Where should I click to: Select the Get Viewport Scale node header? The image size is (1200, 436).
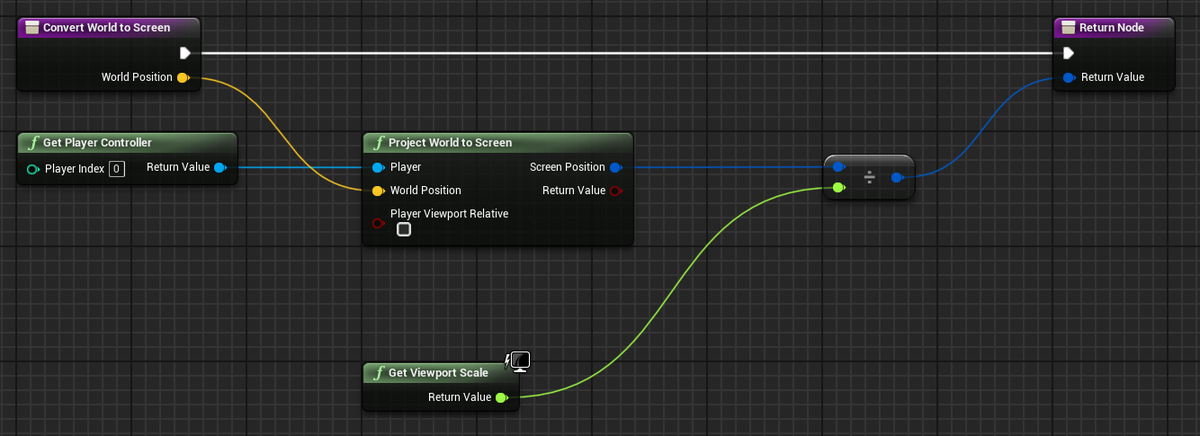(439, 372)
